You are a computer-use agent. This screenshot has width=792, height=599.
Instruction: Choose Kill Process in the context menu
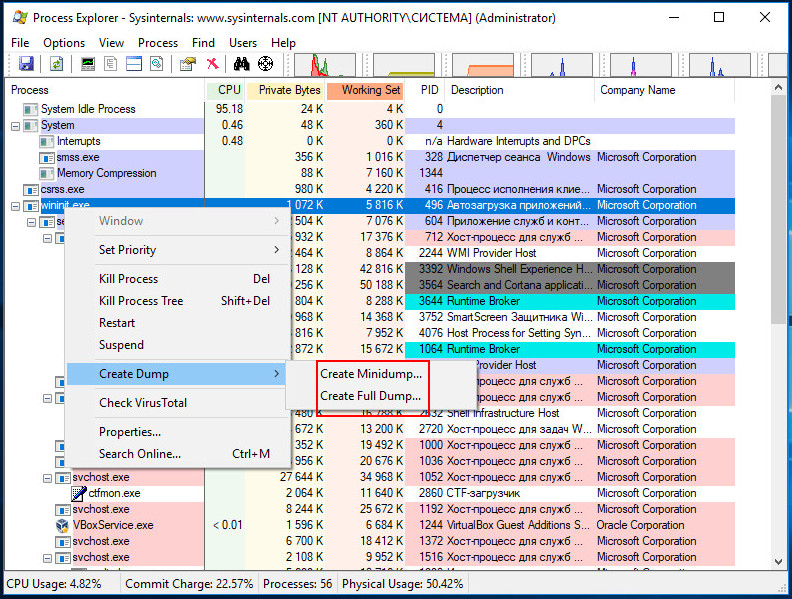178,279
